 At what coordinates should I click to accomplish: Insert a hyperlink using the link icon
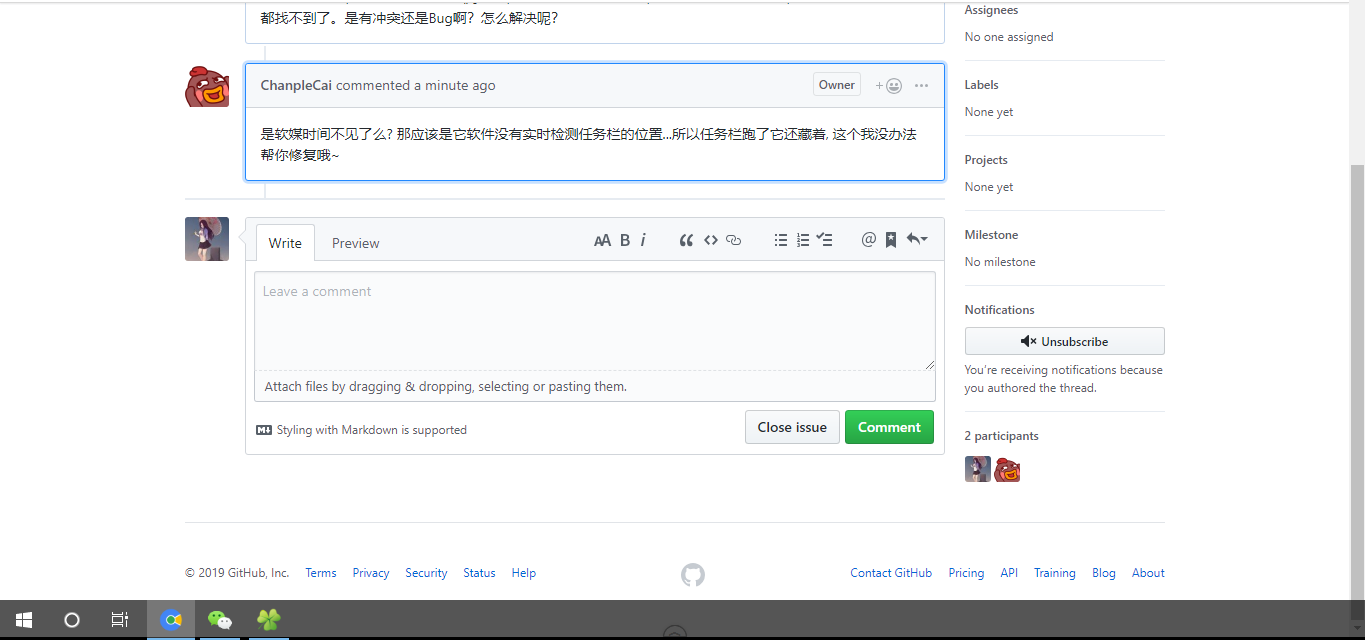coord(733,240)
